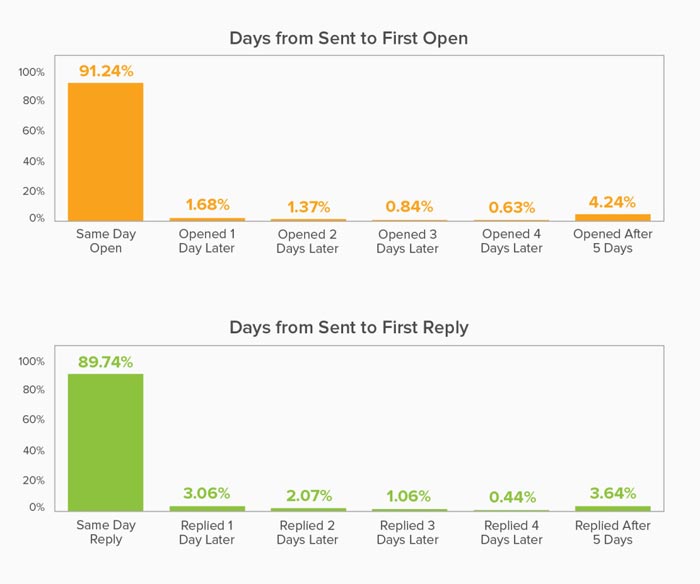Click the tall green Same Day Reply bar

[x=106, y=443]
